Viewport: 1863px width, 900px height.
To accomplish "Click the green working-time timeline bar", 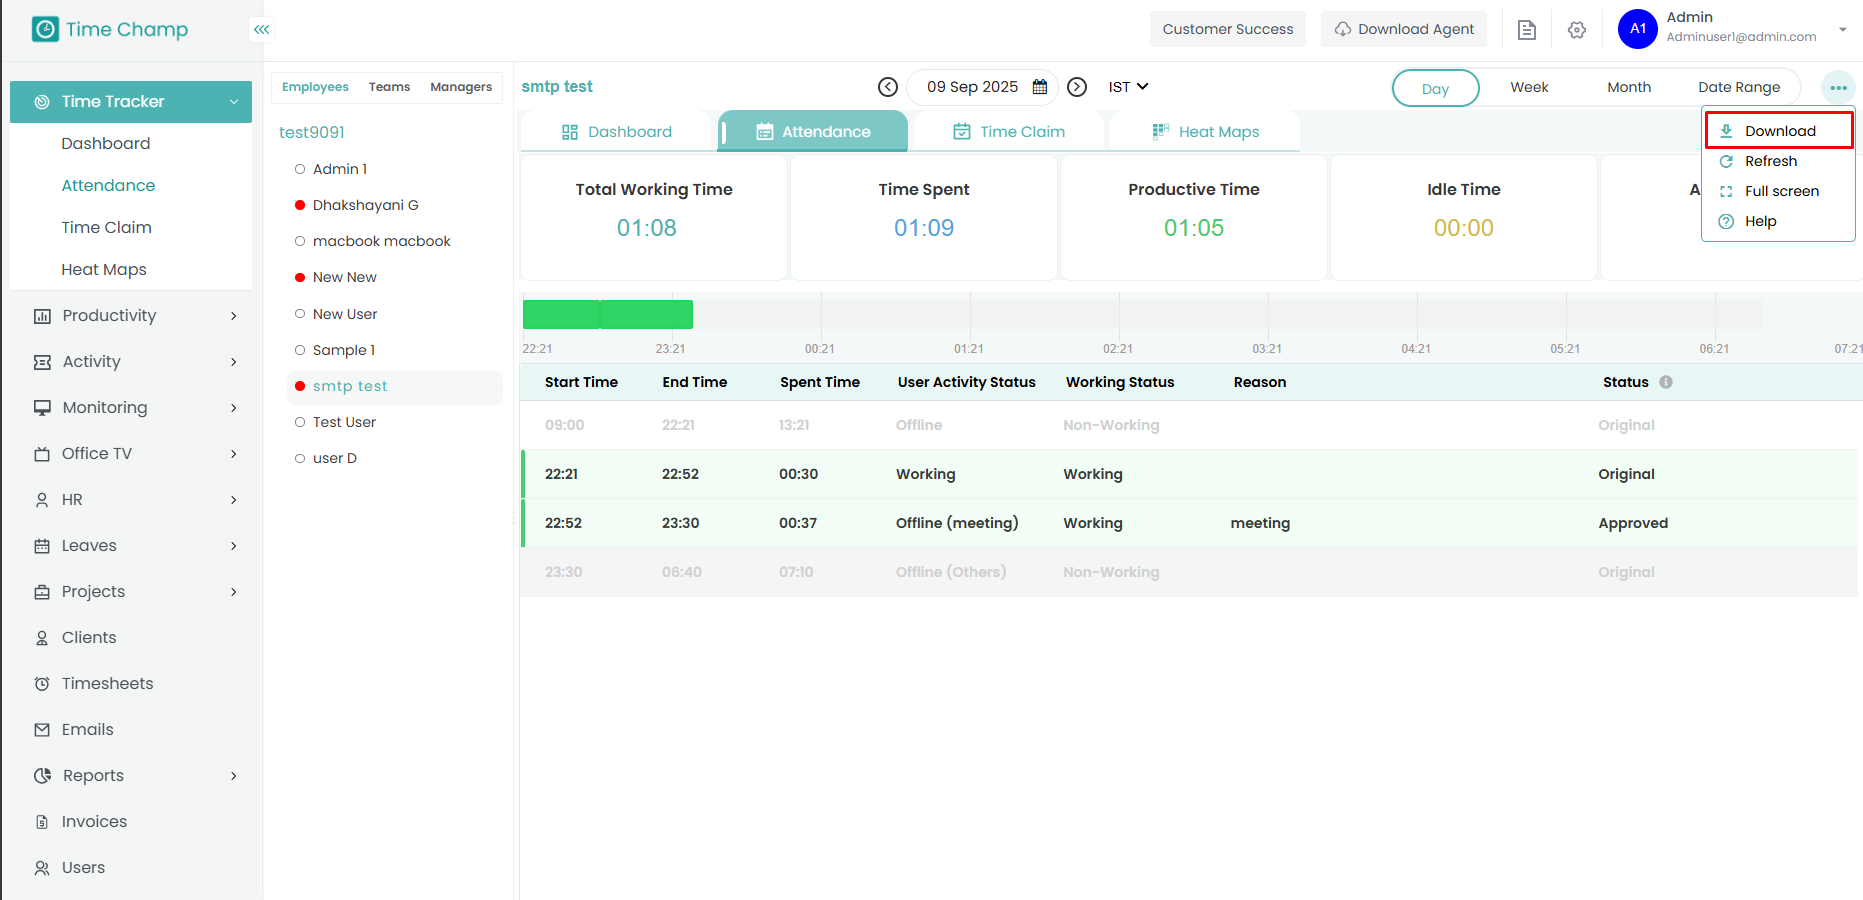I will pos(608,314).
